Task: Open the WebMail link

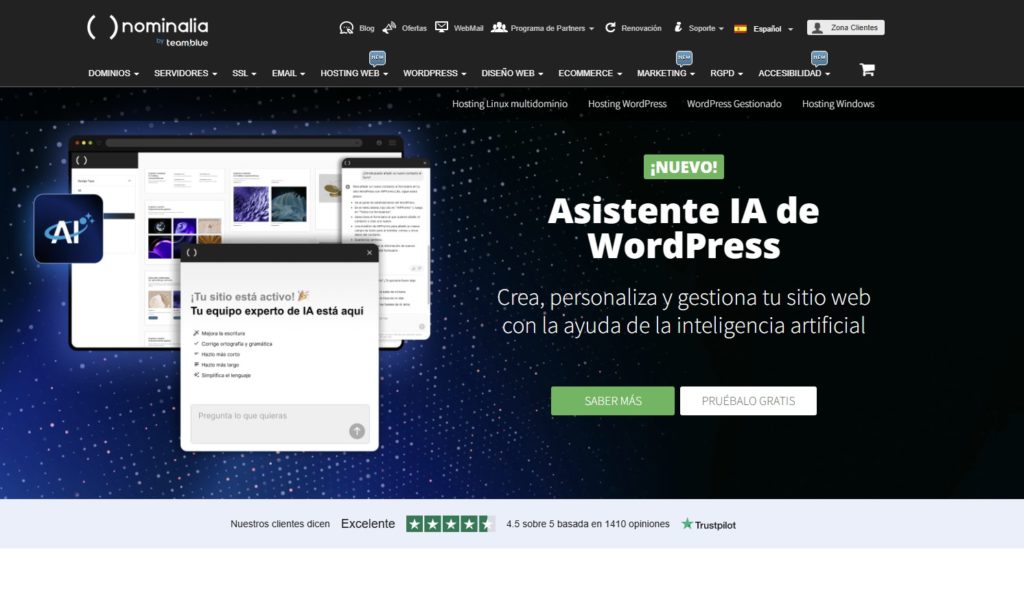Action: click(468, 28)
